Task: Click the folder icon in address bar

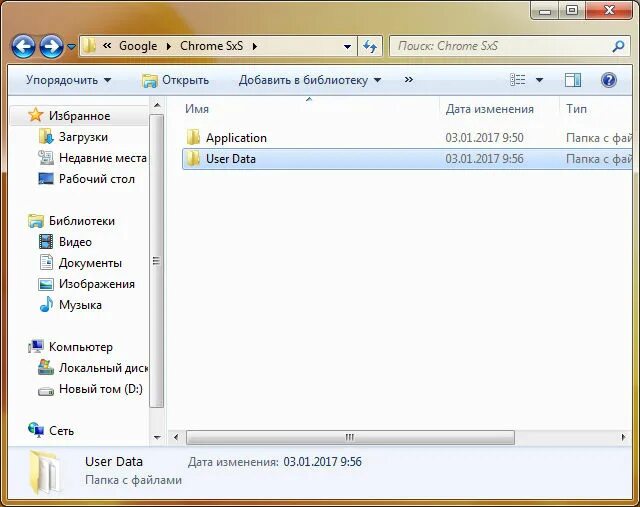Action: 89,46
